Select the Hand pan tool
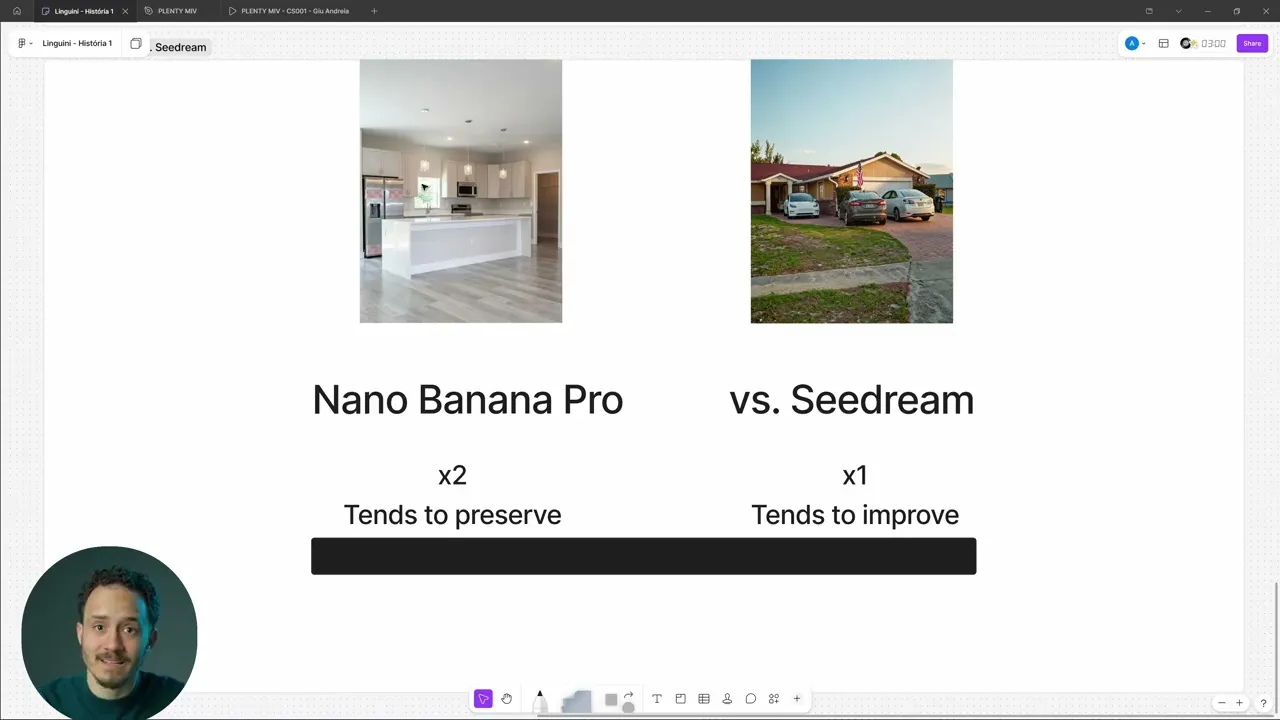Image resolution: width=1280 pixels, height=720 pixels. (x=507, y=699)
